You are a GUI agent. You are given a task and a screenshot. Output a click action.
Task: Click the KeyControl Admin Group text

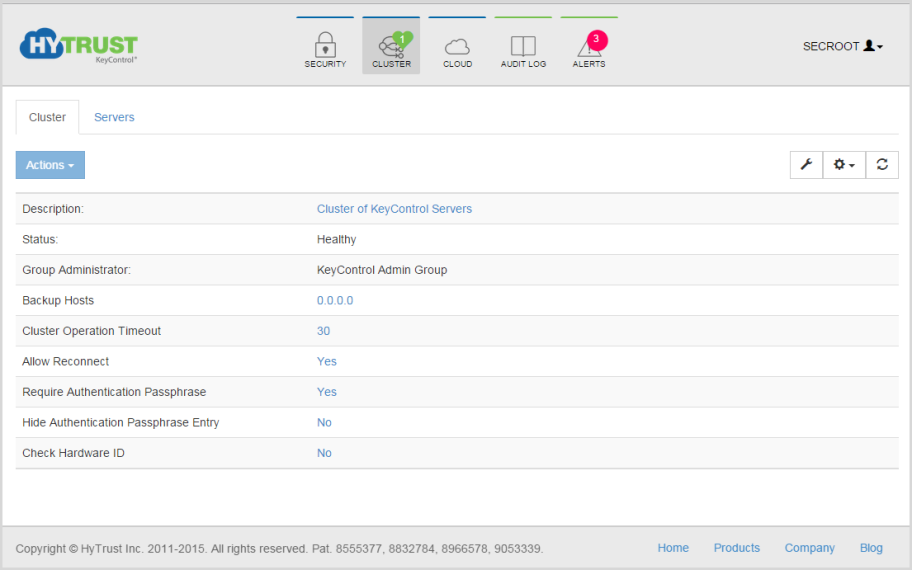(x=382, y=270)
